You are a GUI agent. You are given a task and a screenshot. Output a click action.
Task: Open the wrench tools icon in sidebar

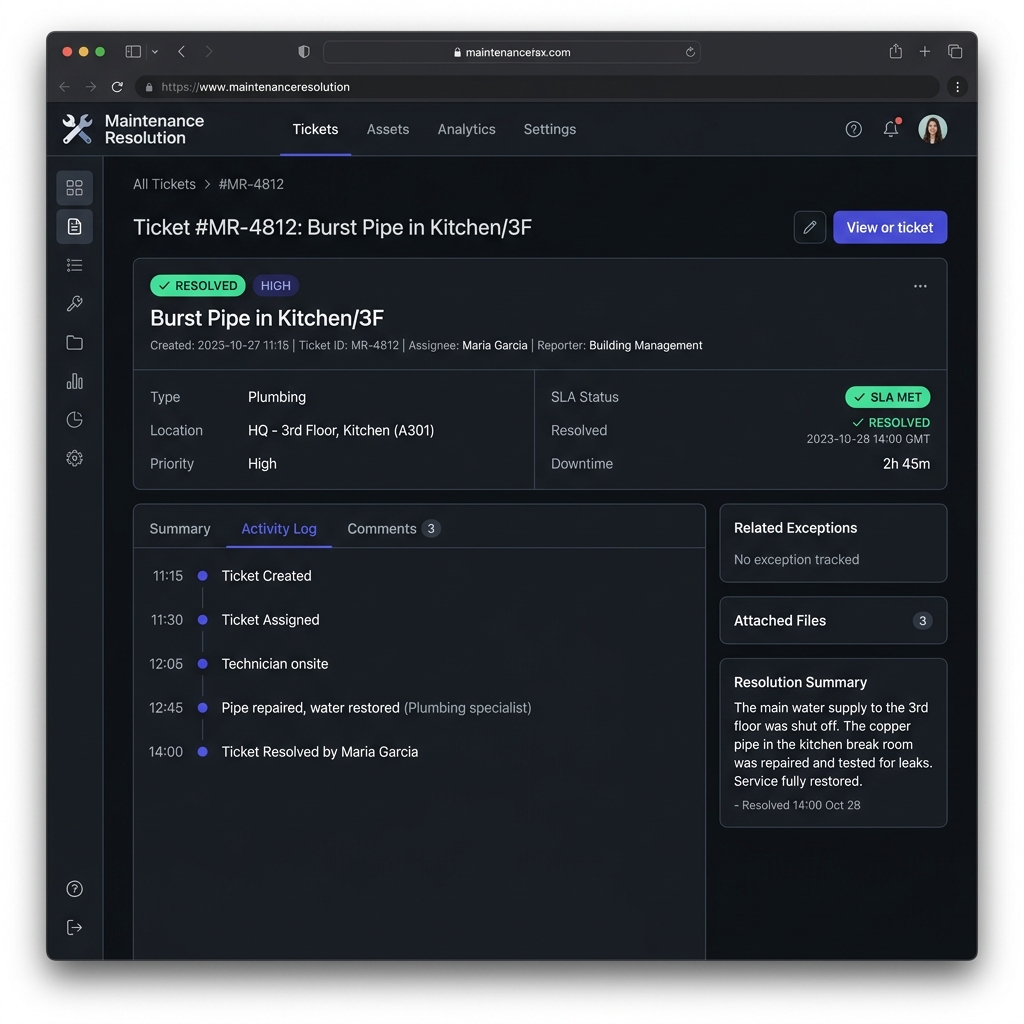pos(74,304)
